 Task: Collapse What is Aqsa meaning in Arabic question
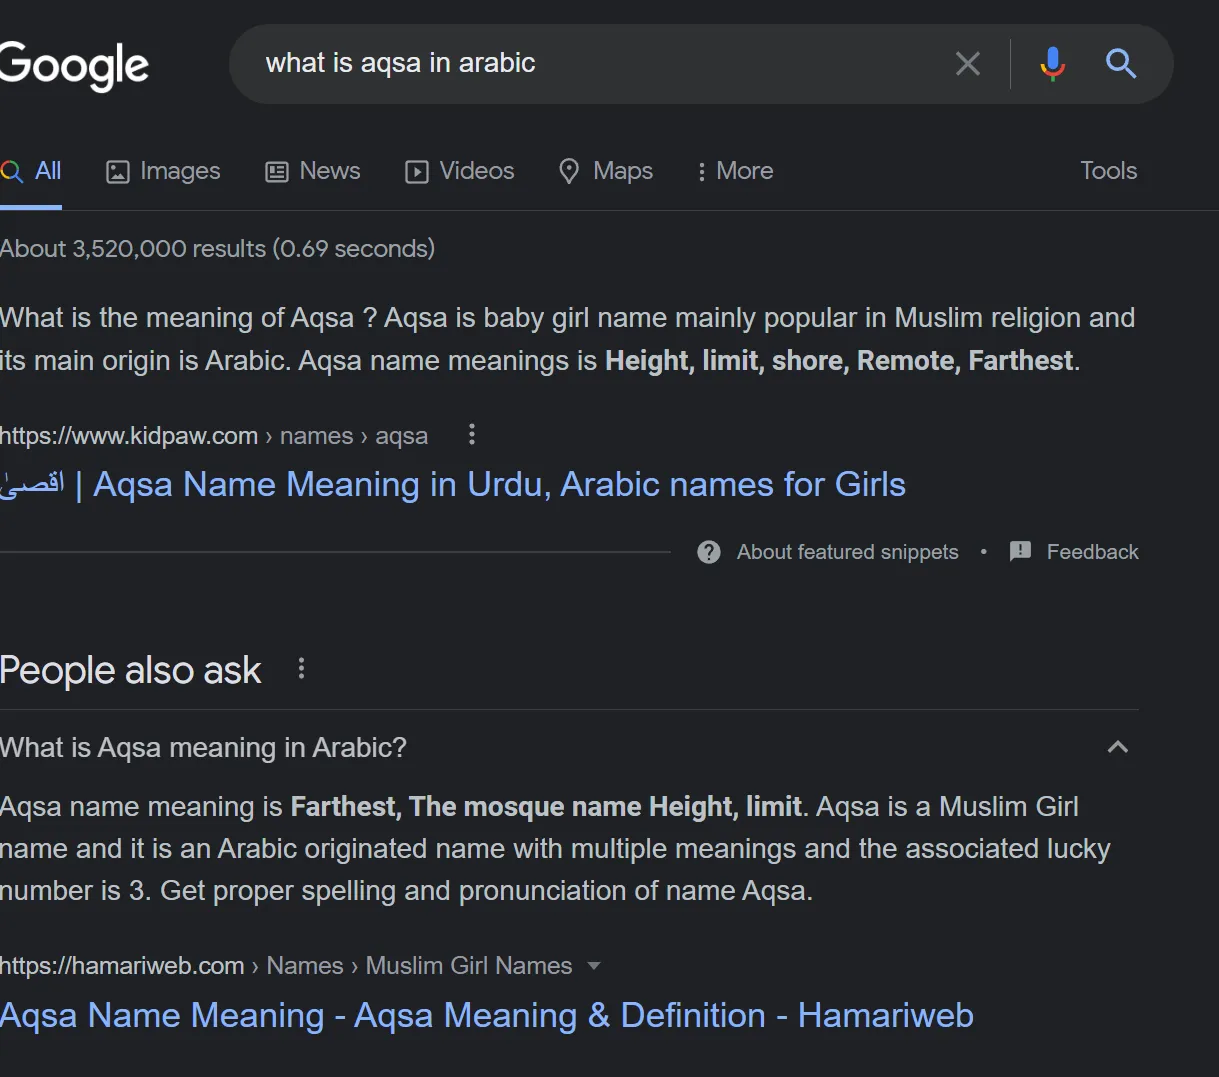point(1118,747)
